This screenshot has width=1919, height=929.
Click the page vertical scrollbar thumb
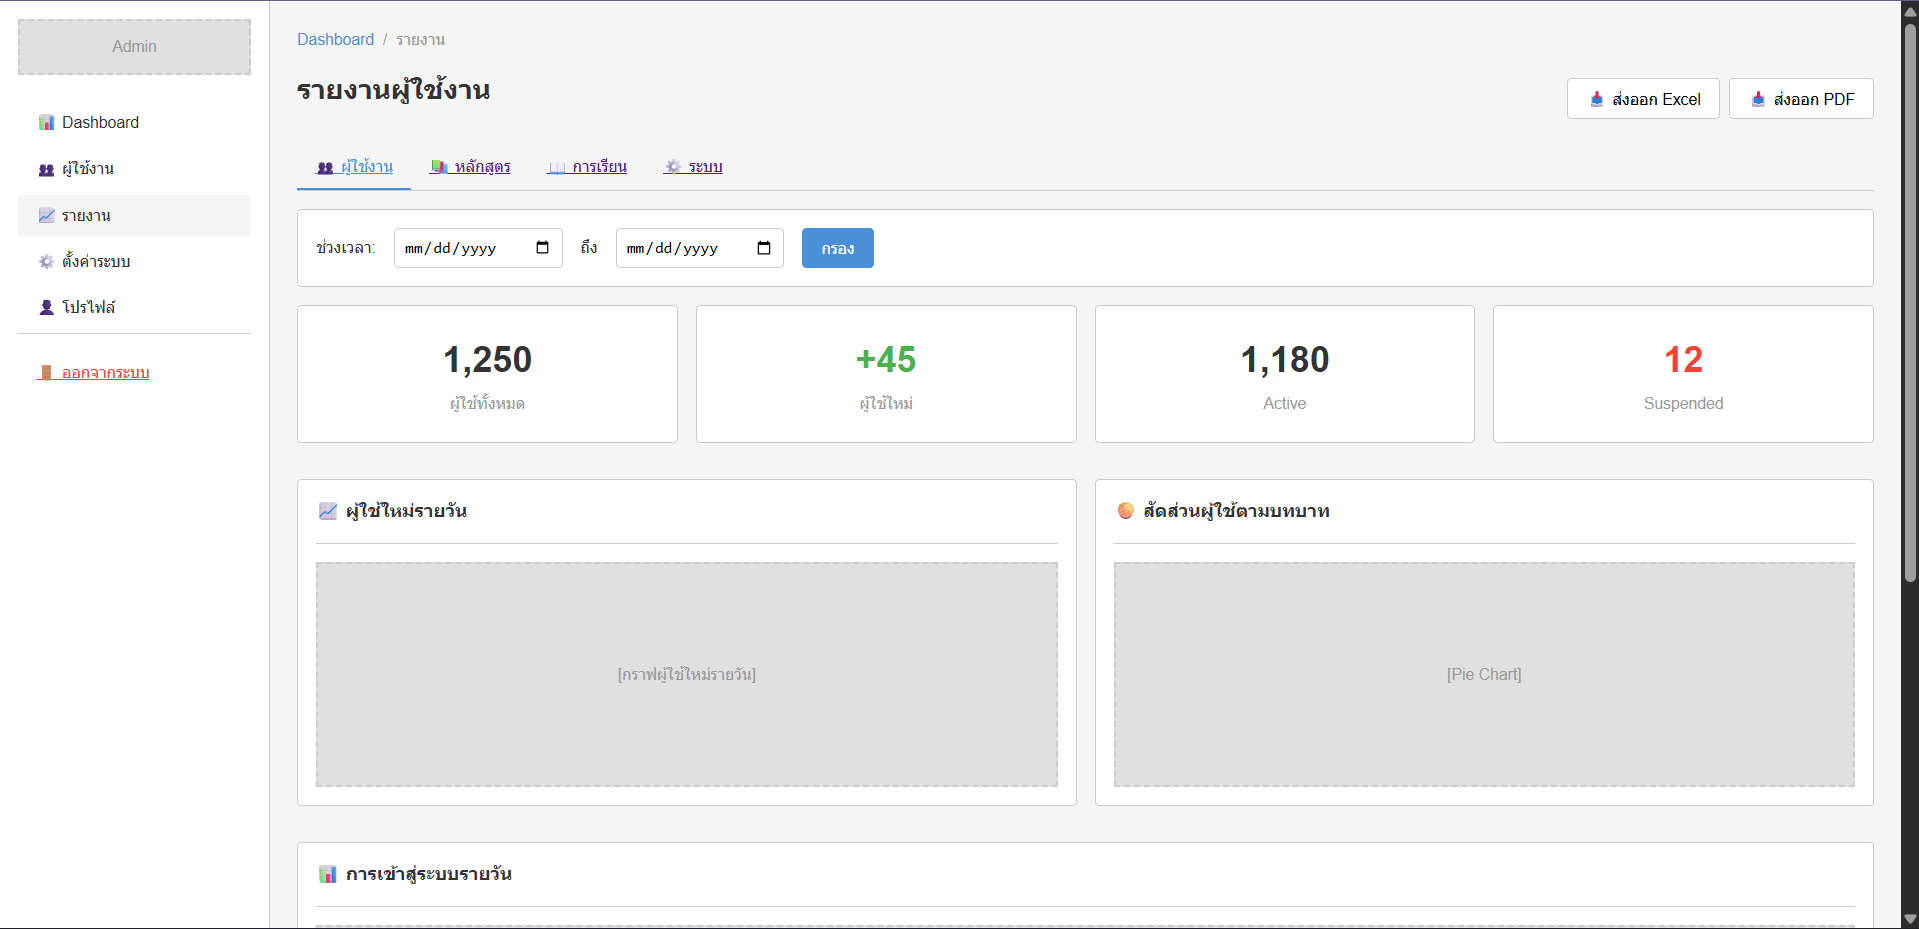pos(1910,300)
